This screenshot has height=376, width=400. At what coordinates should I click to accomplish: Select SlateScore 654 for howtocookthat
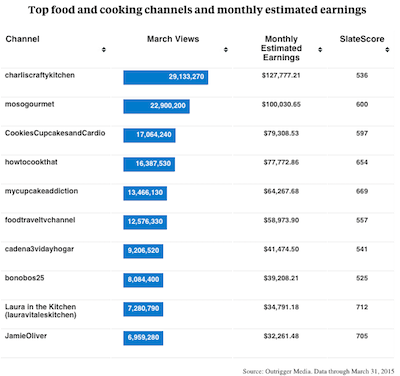coord(362,163)
